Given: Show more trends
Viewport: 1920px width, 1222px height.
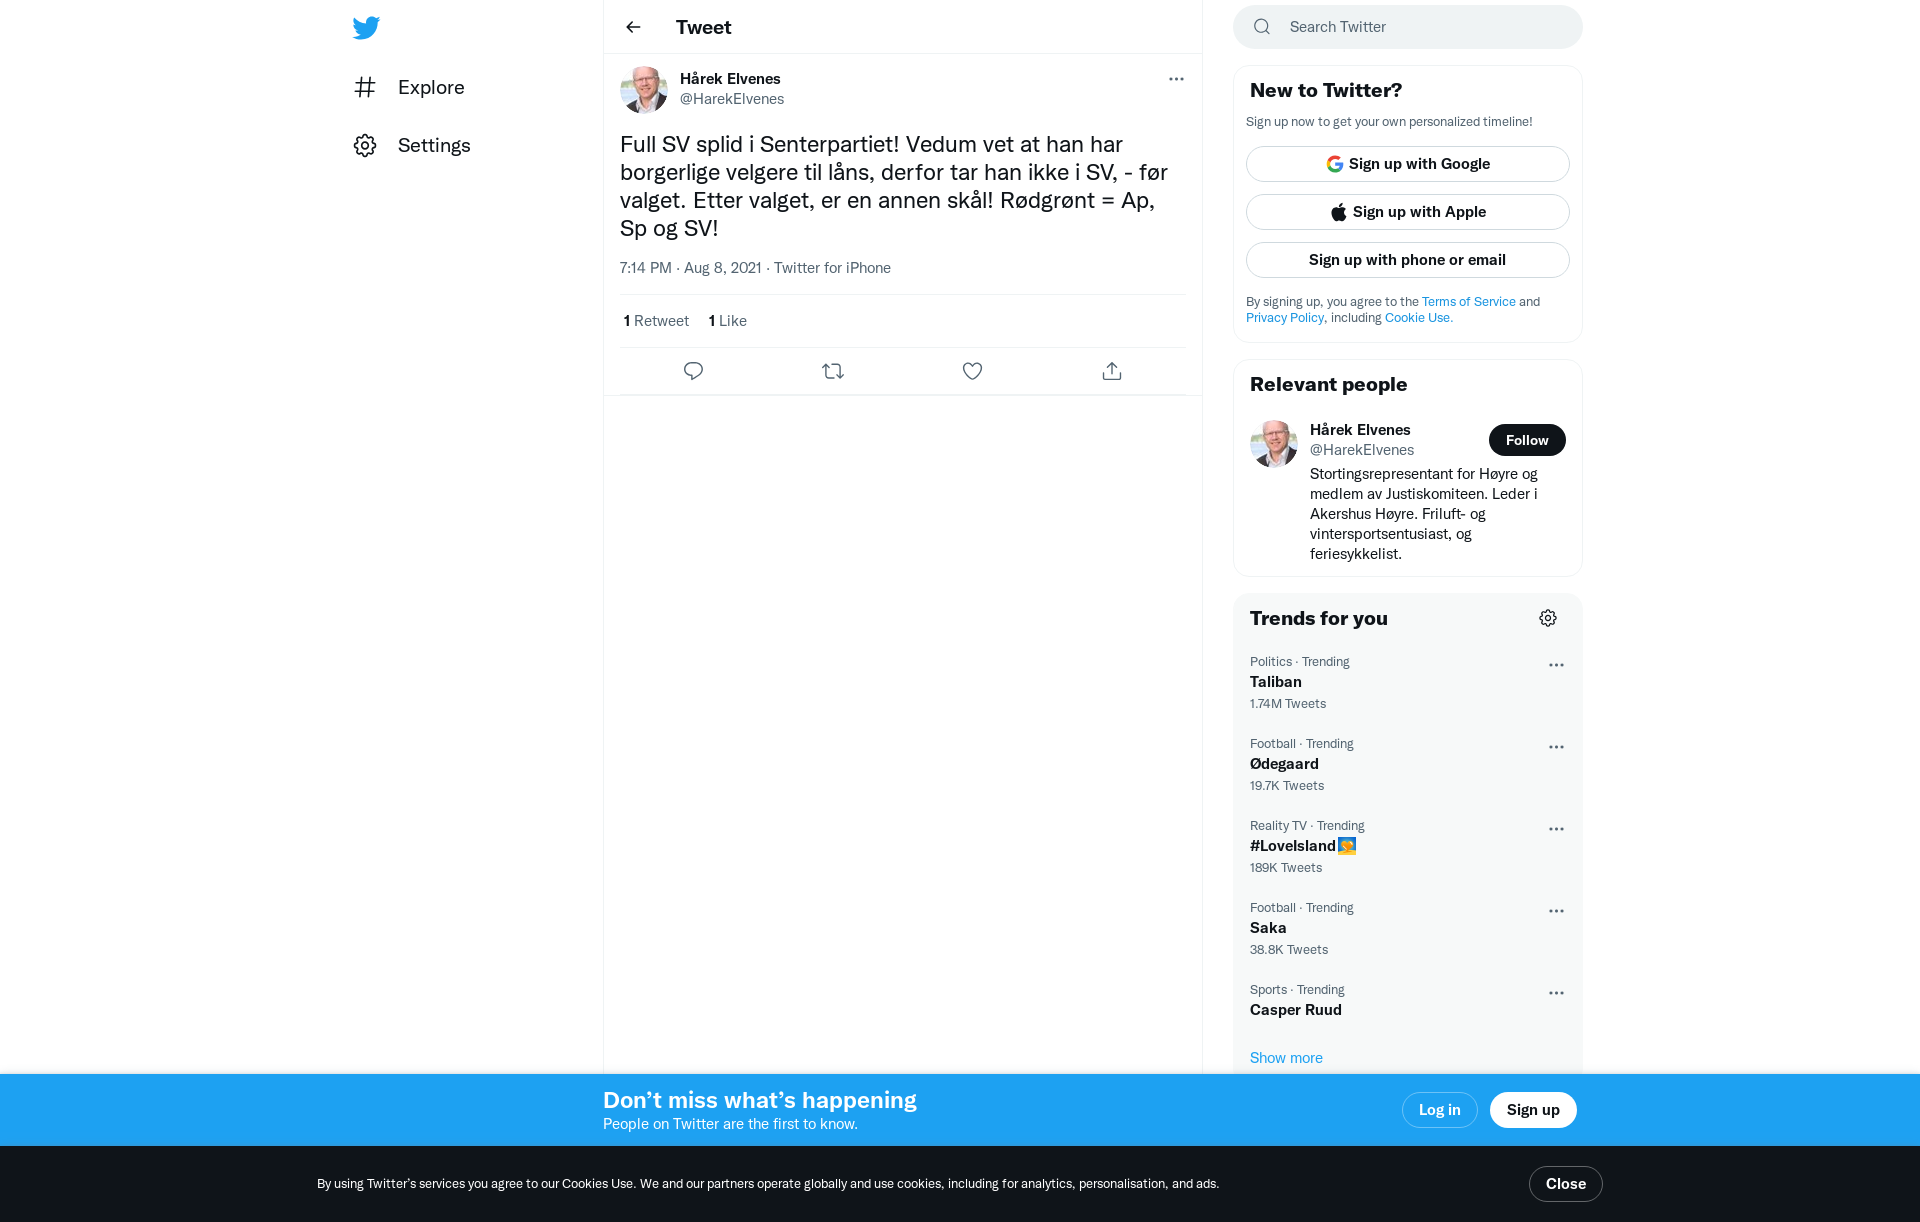Looking at the screenshot, I should coord(1285,1058).
